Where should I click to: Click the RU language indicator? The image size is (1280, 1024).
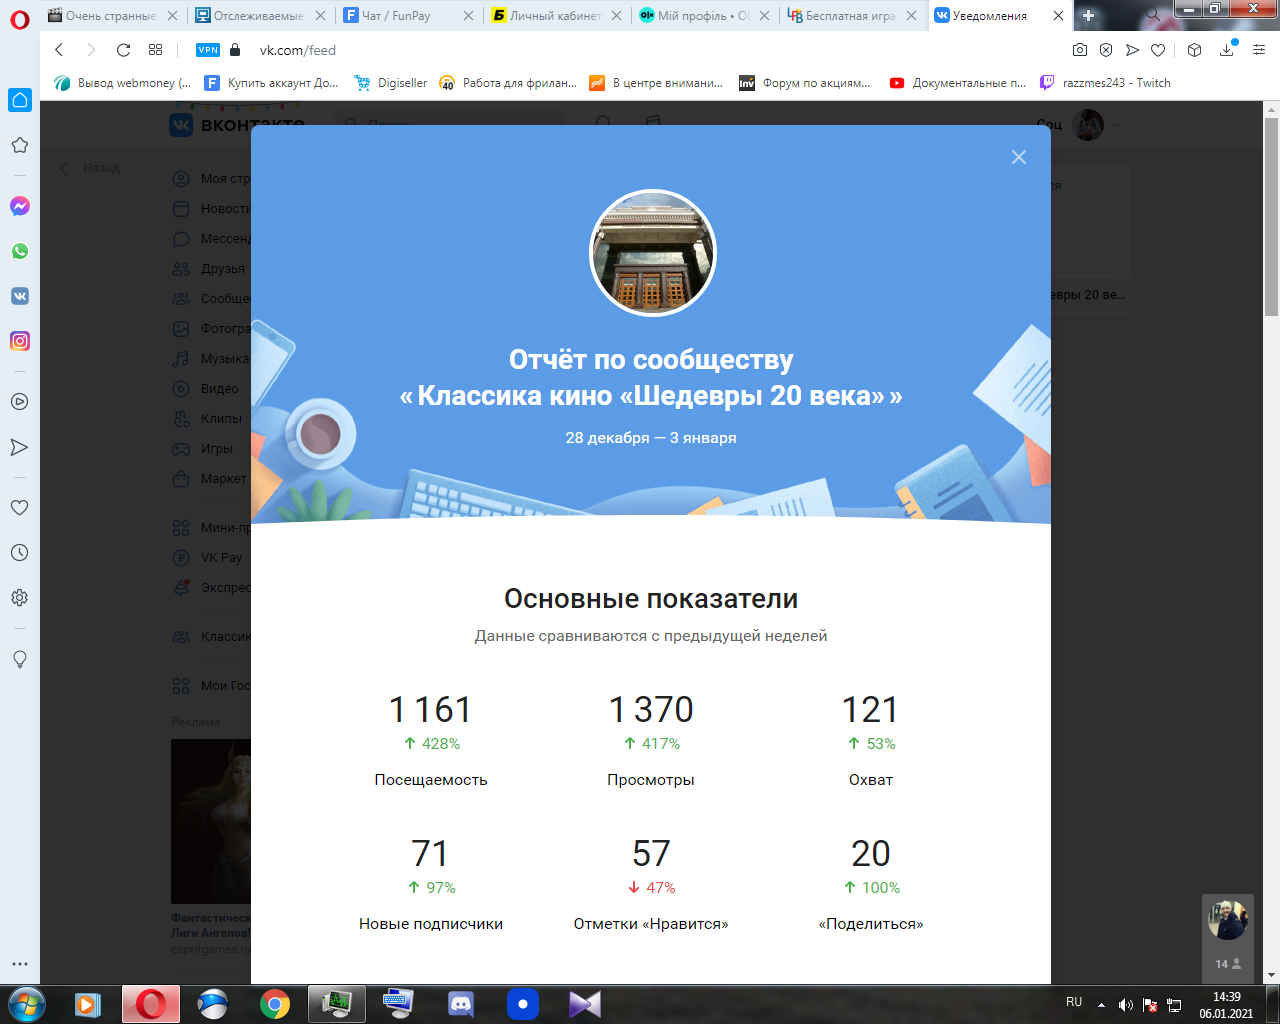[1074, 1002]
